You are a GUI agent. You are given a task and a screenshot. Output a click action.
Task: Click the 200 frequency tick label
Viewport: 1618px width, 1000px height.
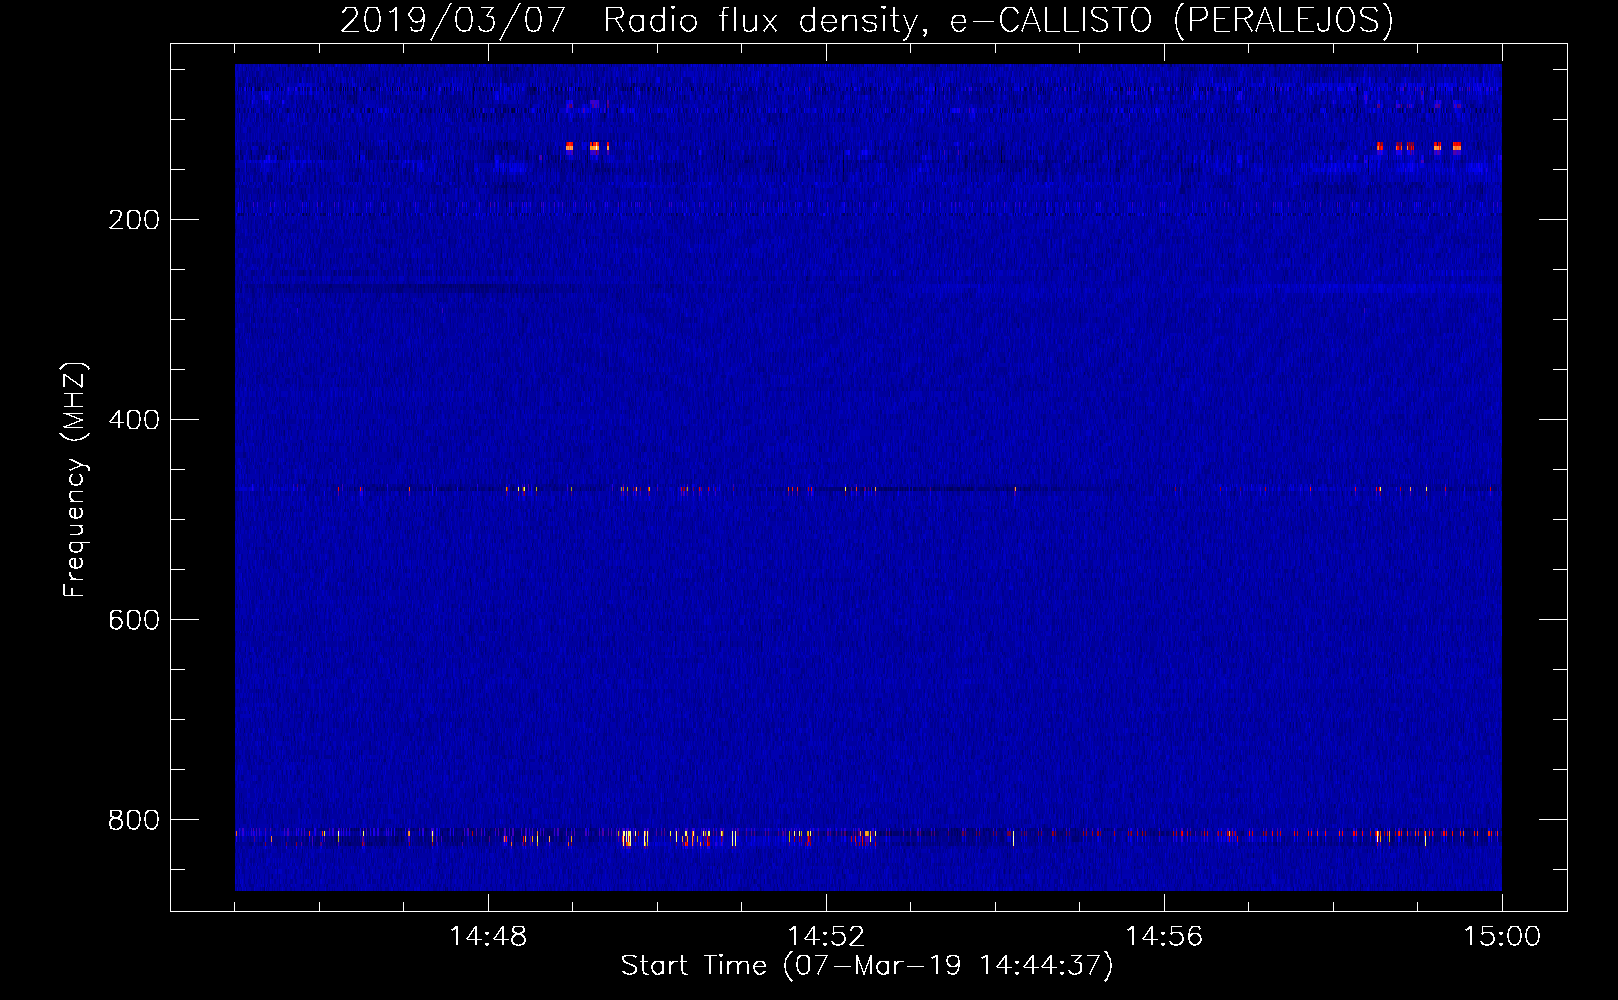pyautogui.click(x=134, y=220)
